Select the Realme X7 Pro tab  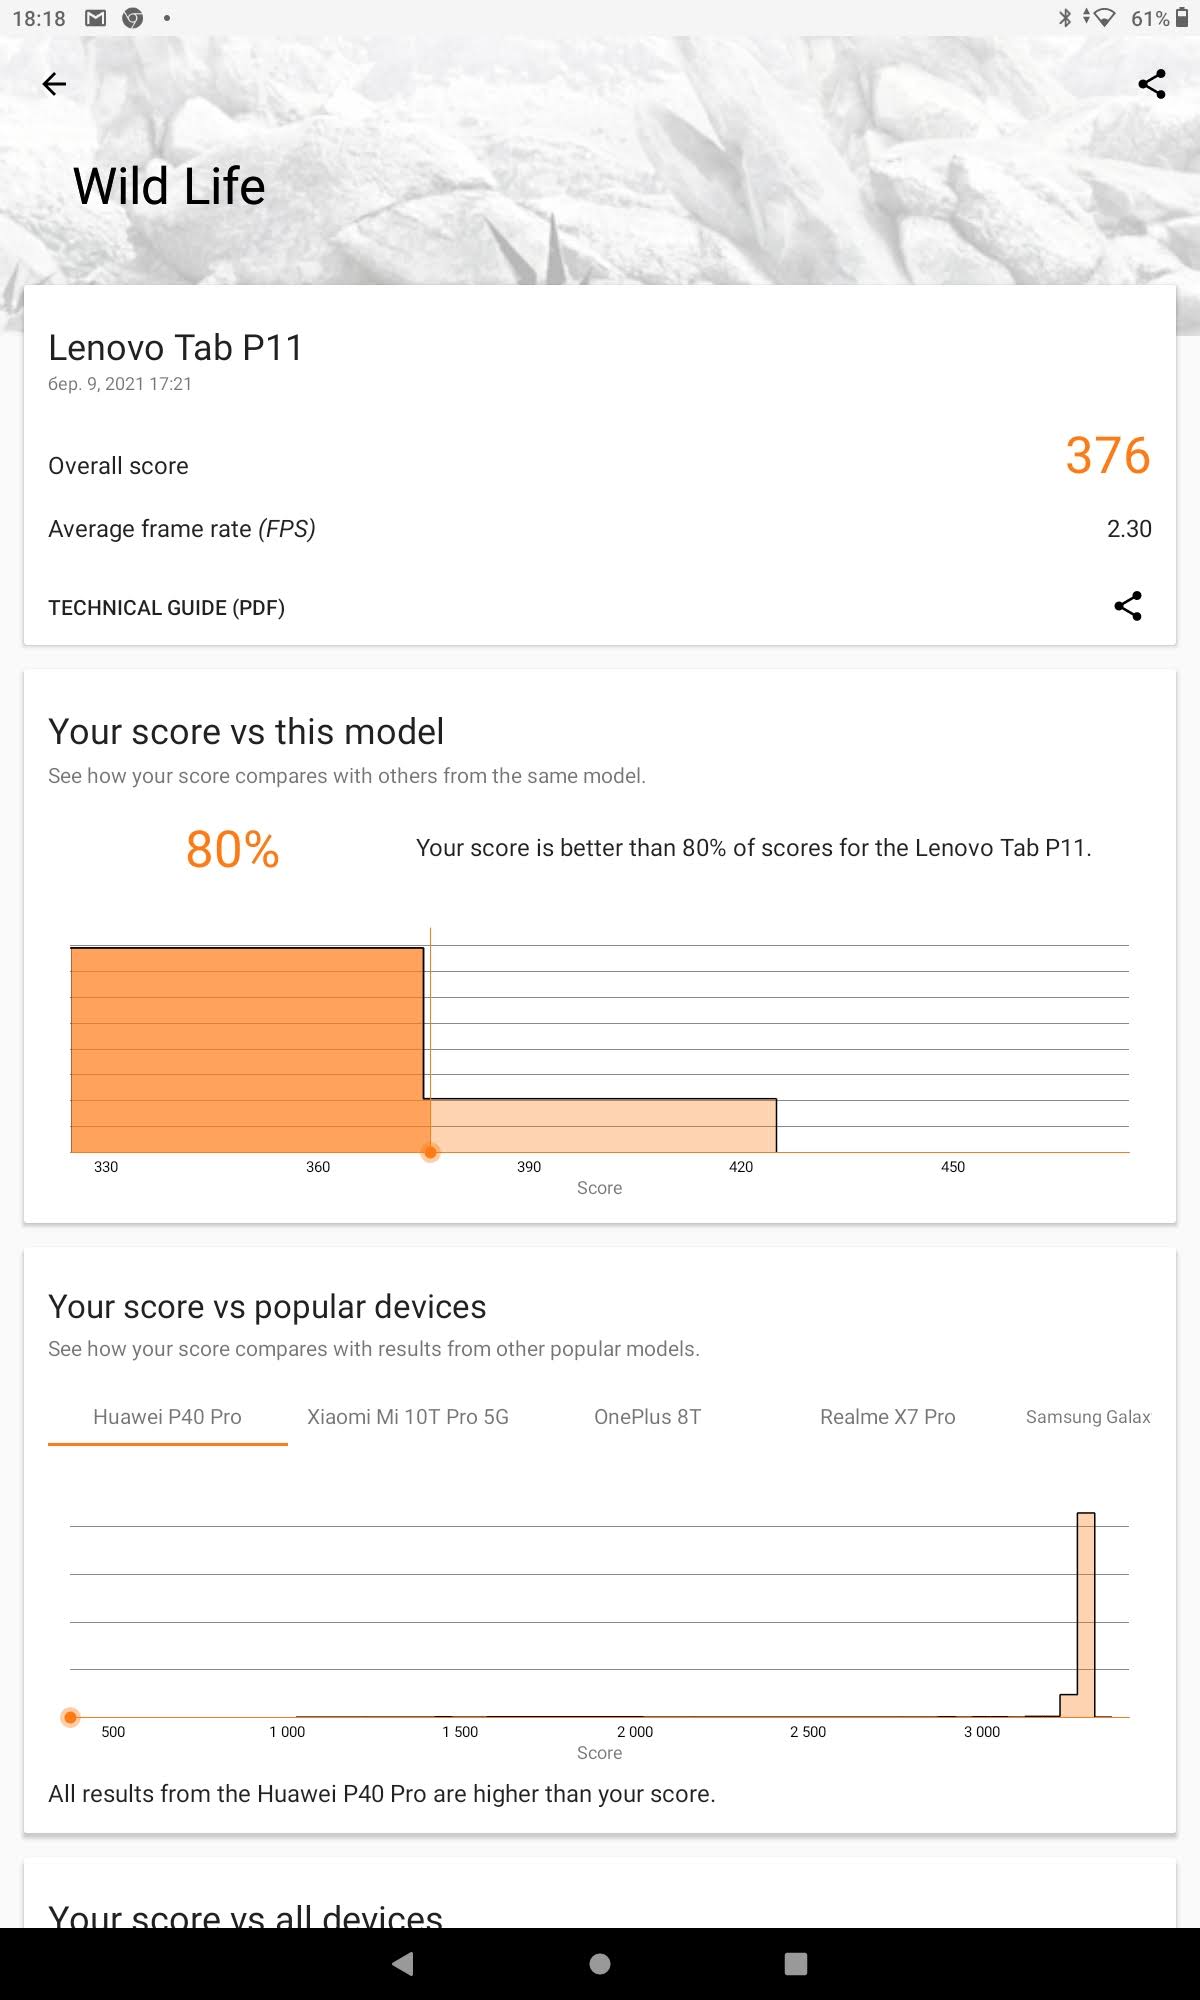(x=888, y=1417)
